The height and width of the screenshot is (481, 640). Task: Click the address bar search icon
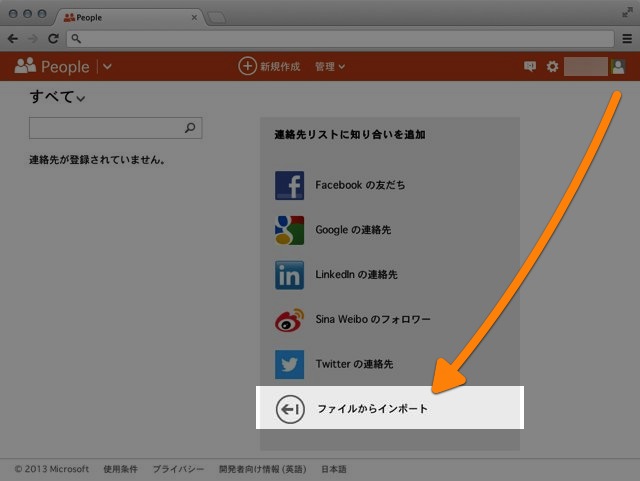[76, 38]
